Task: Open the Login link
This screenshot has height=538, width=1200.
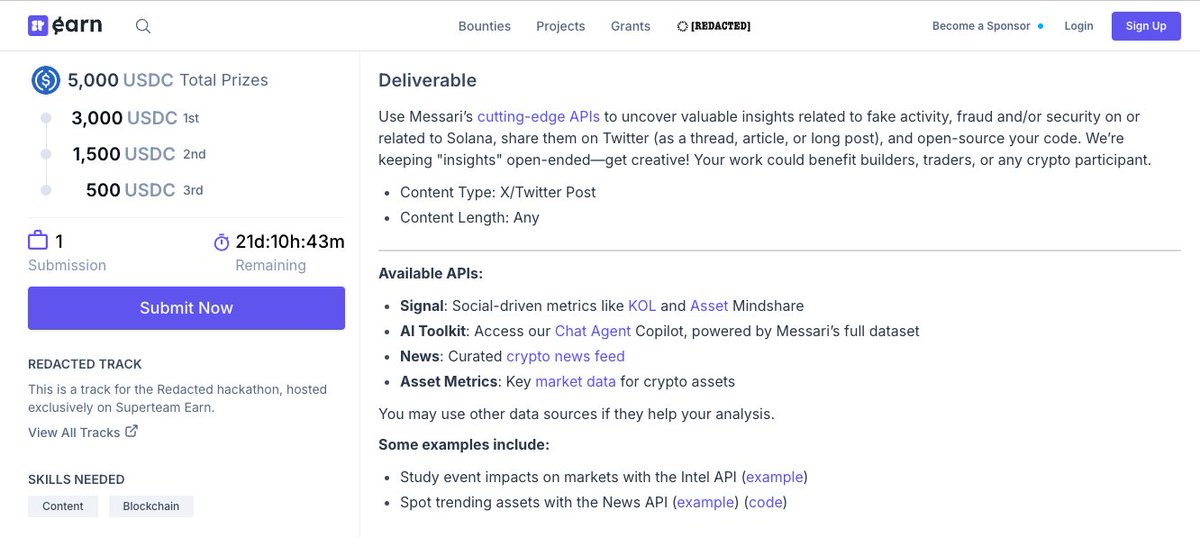Action: [1079, 26]
